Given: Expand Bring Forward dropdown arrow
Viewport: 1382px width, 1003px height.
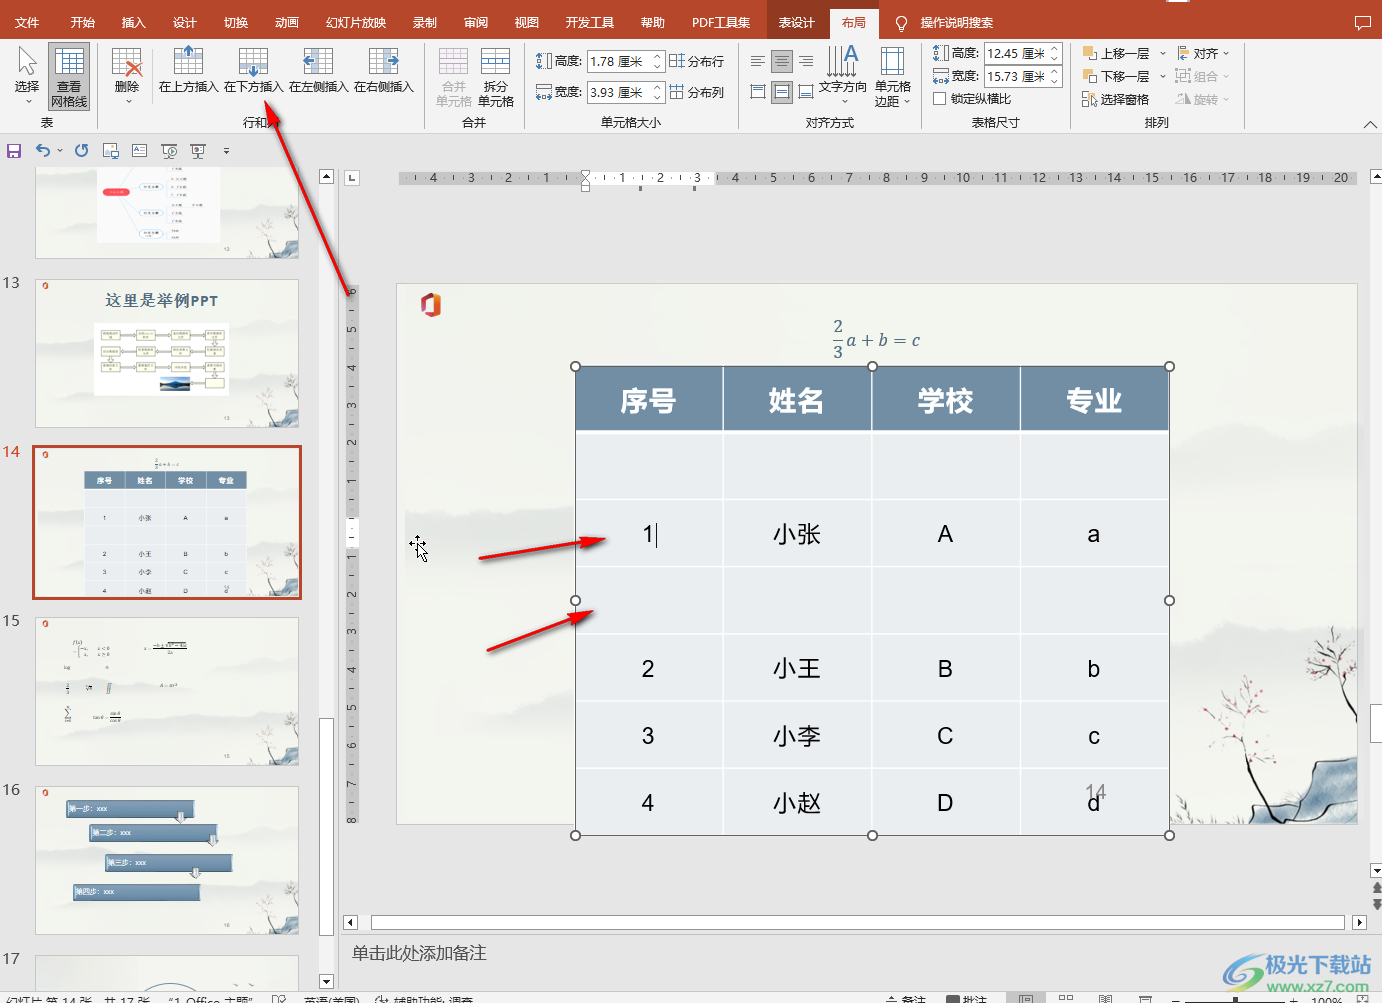Looking at the screenshot, I should pos(1163,53).
